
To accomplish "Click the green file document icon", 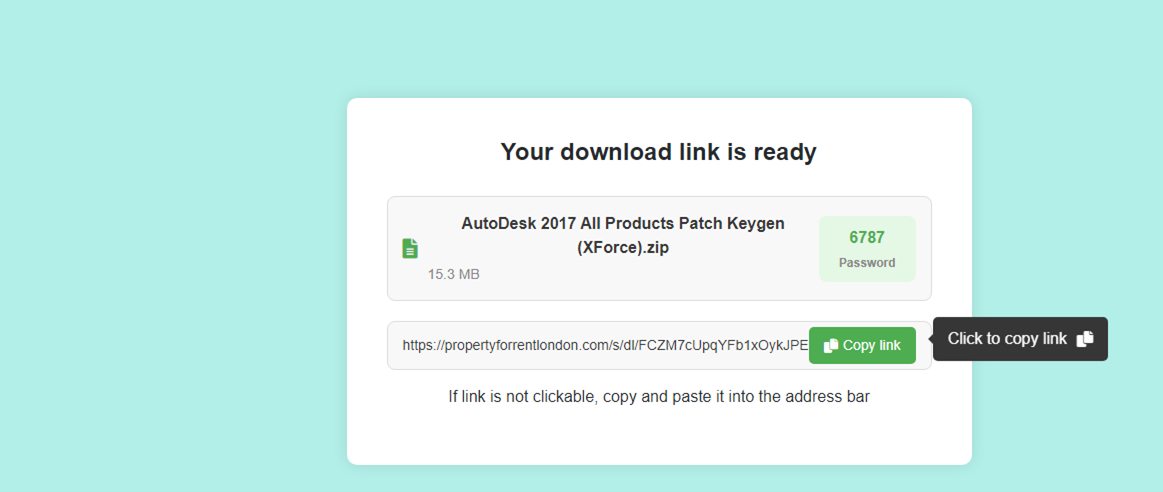I will pos(410,249).
